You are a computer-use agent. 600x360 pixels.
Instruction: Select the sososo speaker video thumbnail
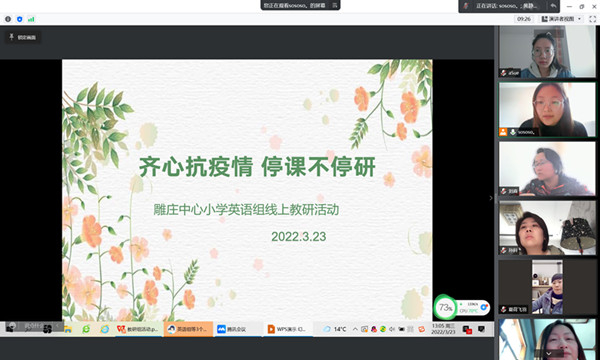point(547,110)
